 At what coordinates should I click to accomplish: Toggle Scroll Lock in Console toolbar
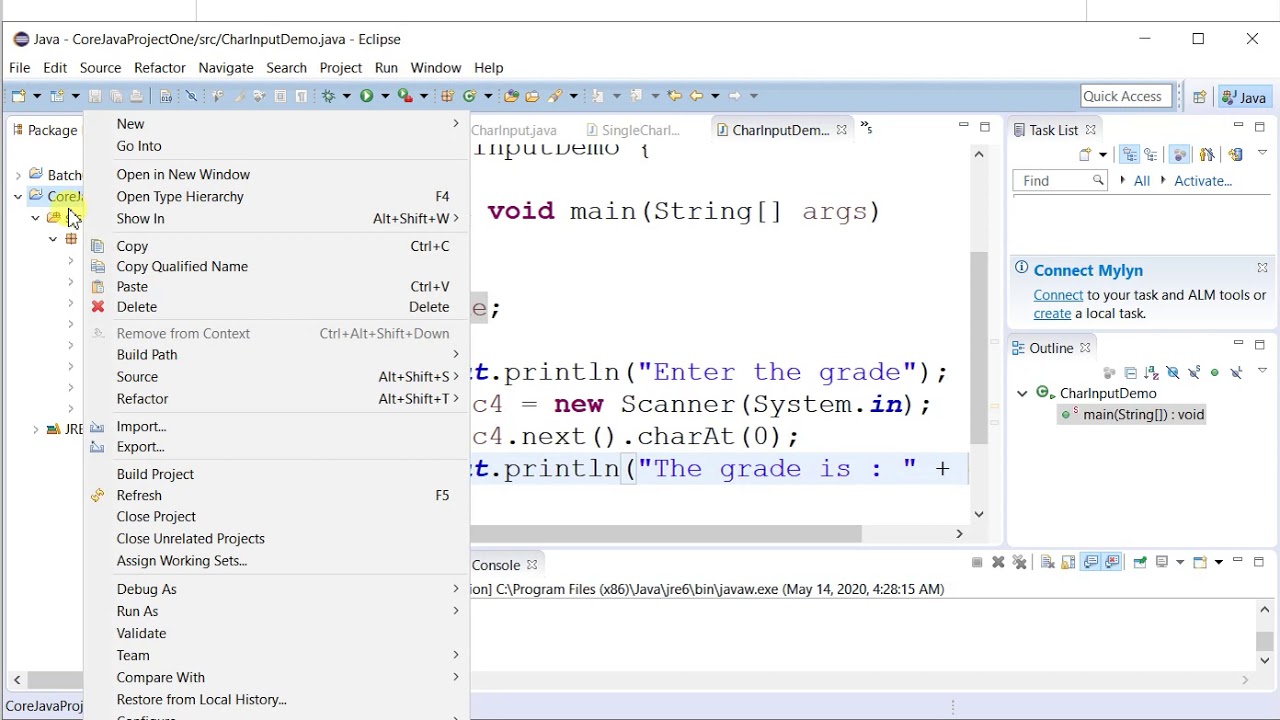pyautogui.click(x=1068, y=562)
